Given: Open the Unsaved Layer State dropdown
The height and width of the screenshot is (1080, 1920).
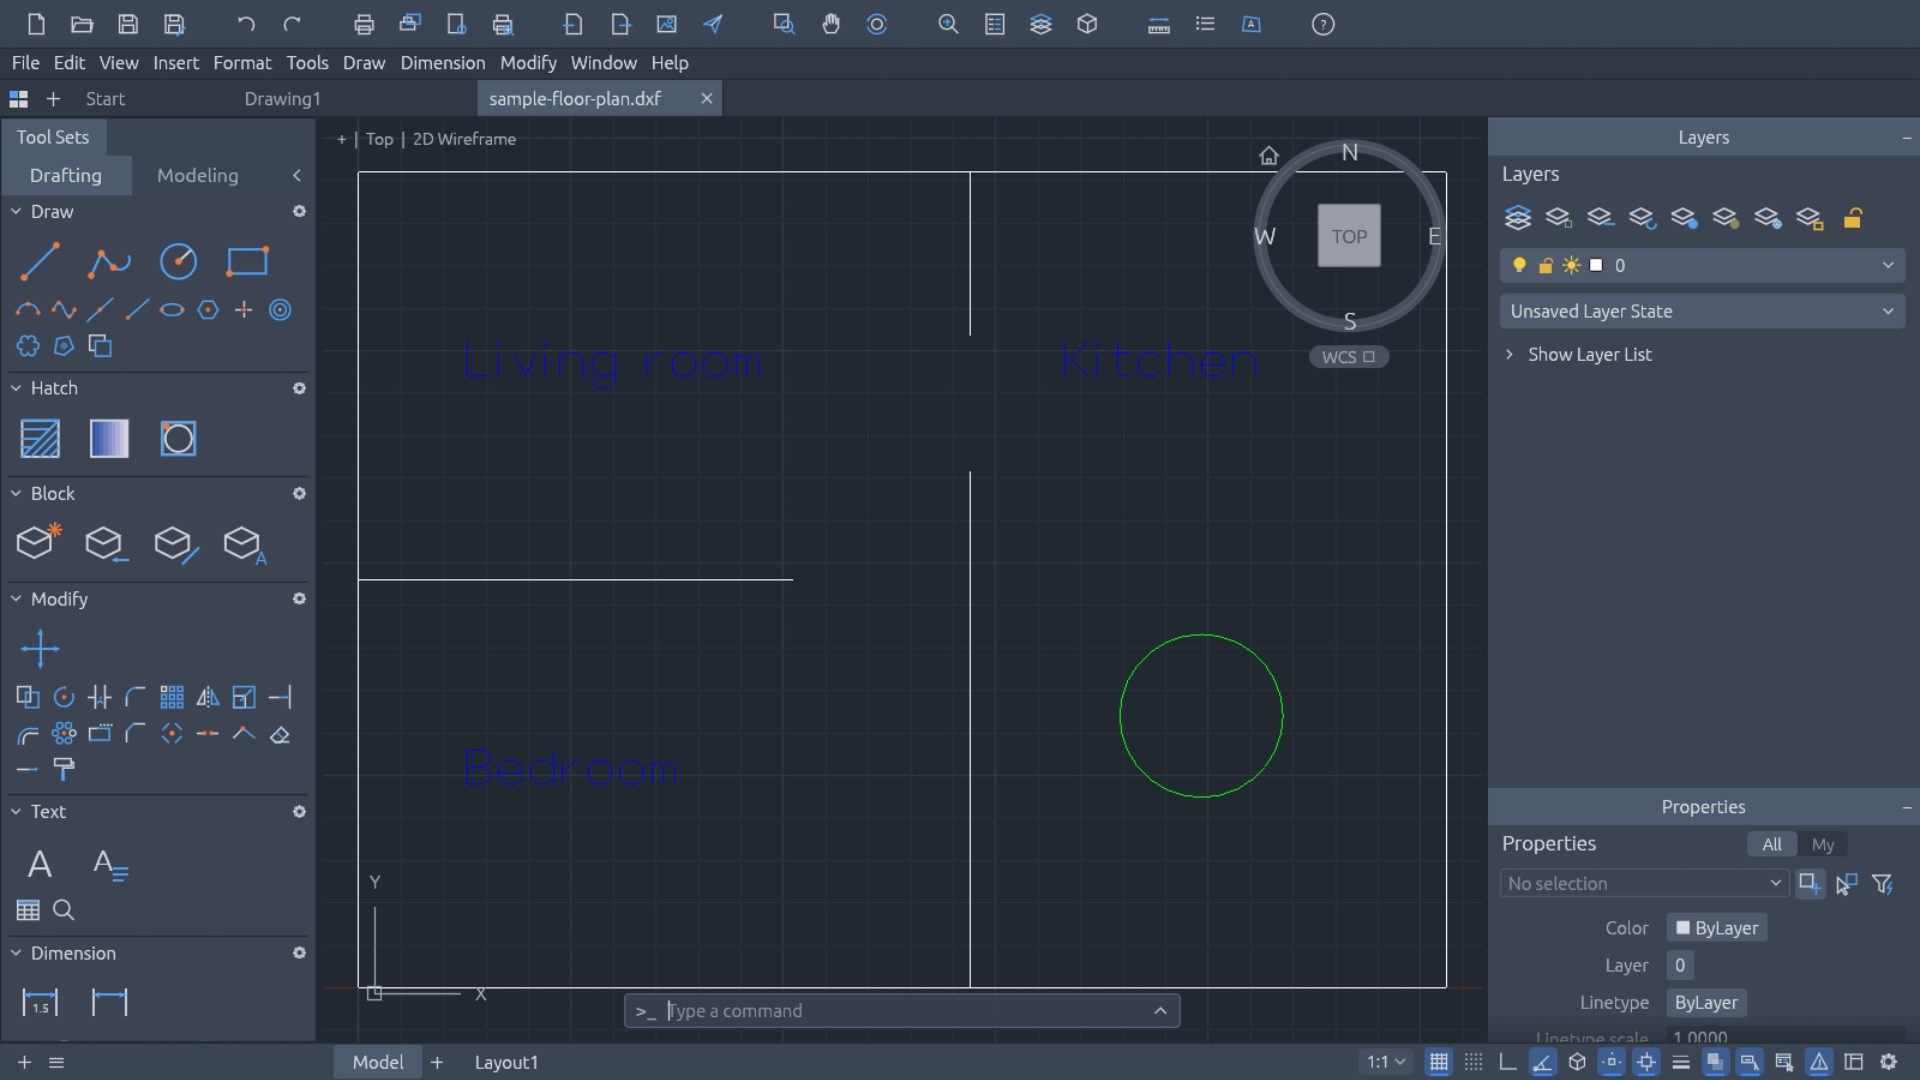Looking at the screenshot, I should 1702,311.
